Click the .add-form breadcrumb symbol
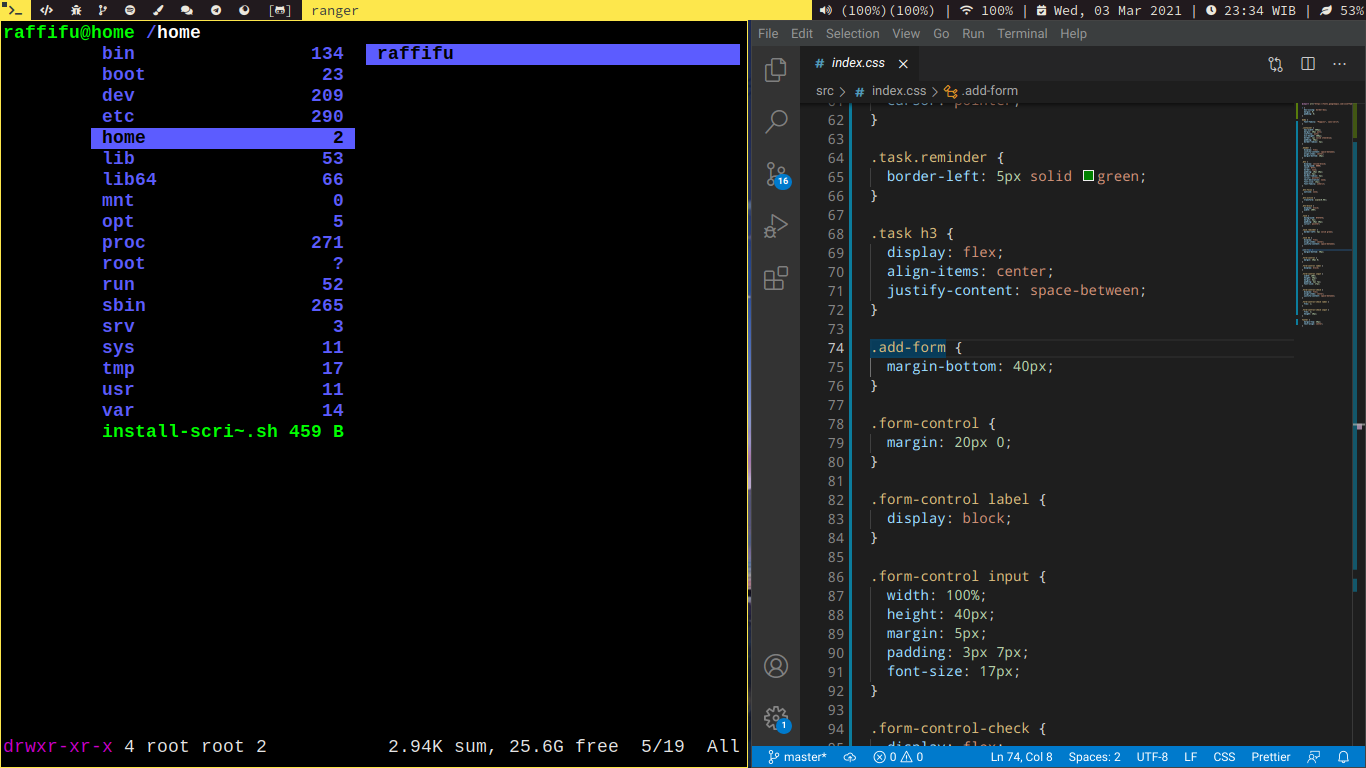Screen dimensions: 1366x768 pos(980,90)
